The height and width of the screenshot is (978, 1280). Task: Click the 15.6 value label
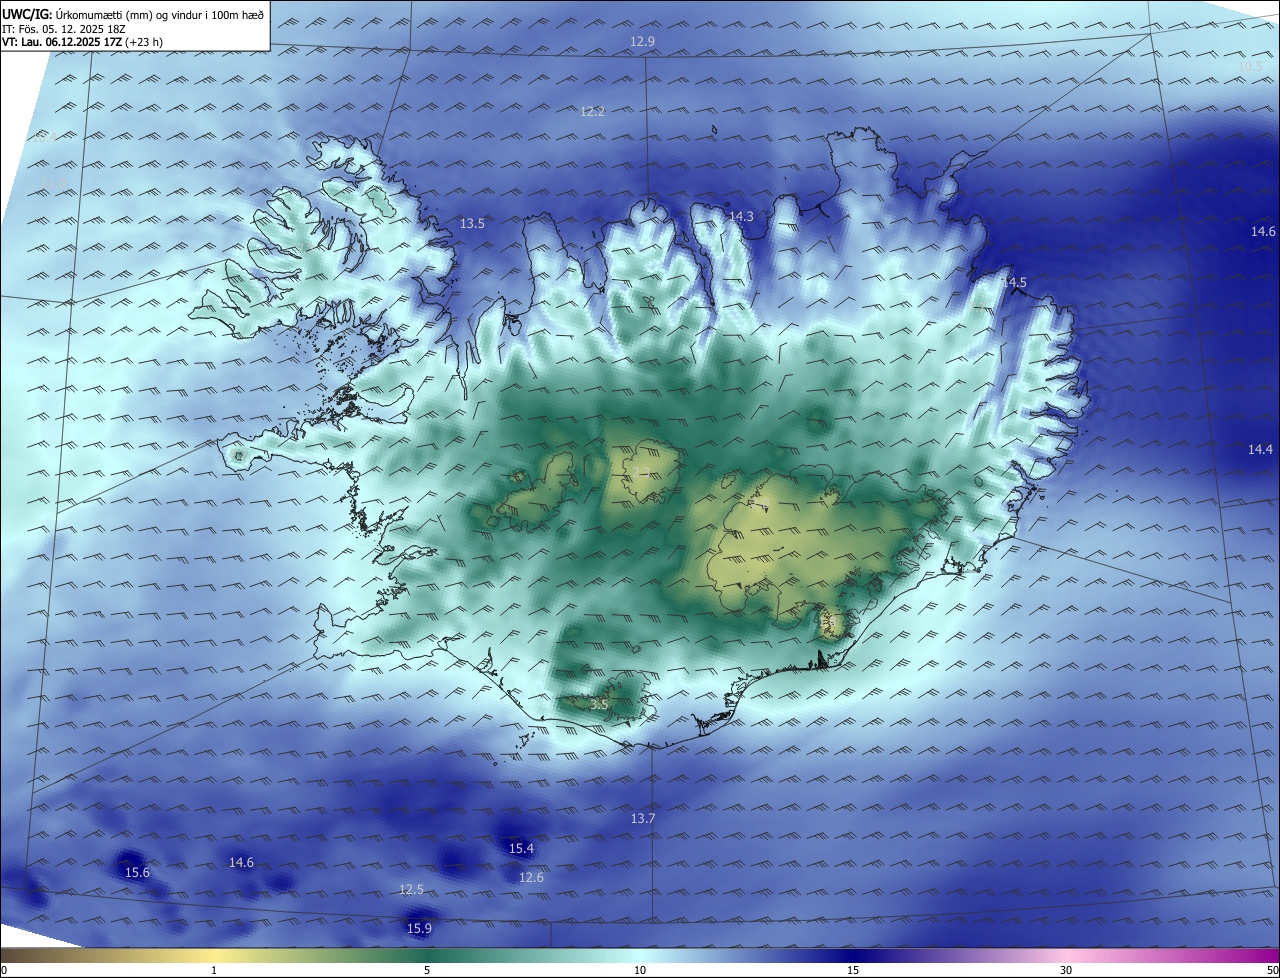pyautogui.click(x=137, y=873)
